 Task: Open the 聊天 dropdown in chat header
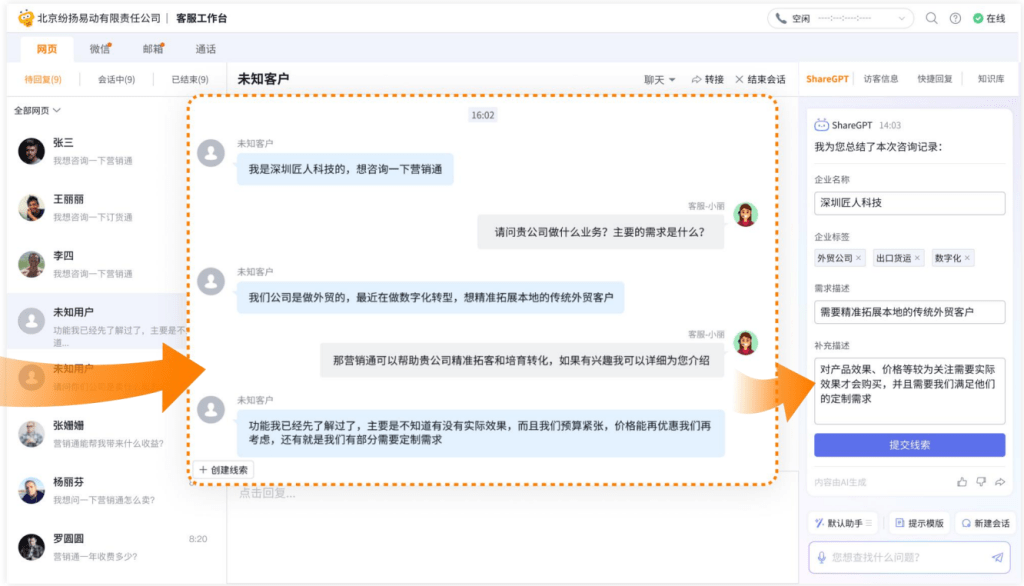tap(659, 79)
